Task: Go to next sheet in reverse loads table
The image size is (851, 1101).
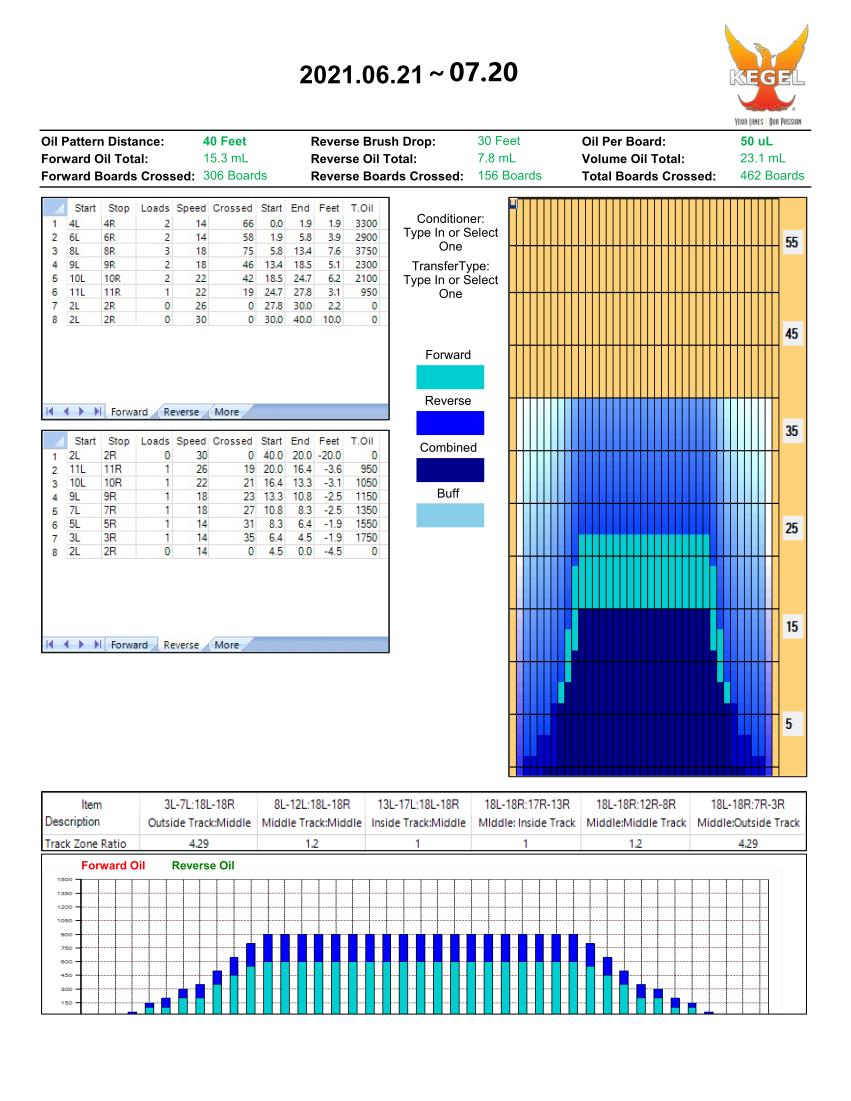Action: click(x=81, y=645)
